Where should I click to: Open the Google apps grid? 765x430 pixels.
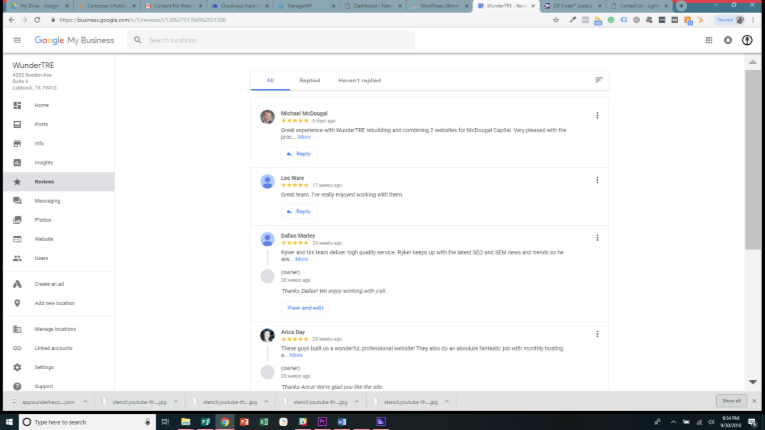click(709, 40)
